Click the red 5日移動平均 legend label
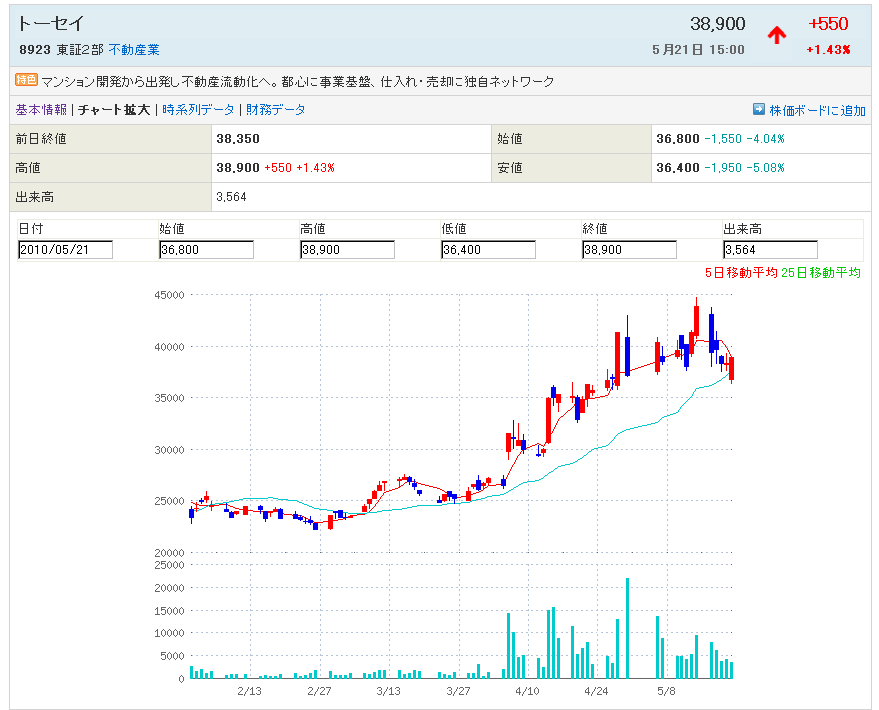 coord(741,272)
